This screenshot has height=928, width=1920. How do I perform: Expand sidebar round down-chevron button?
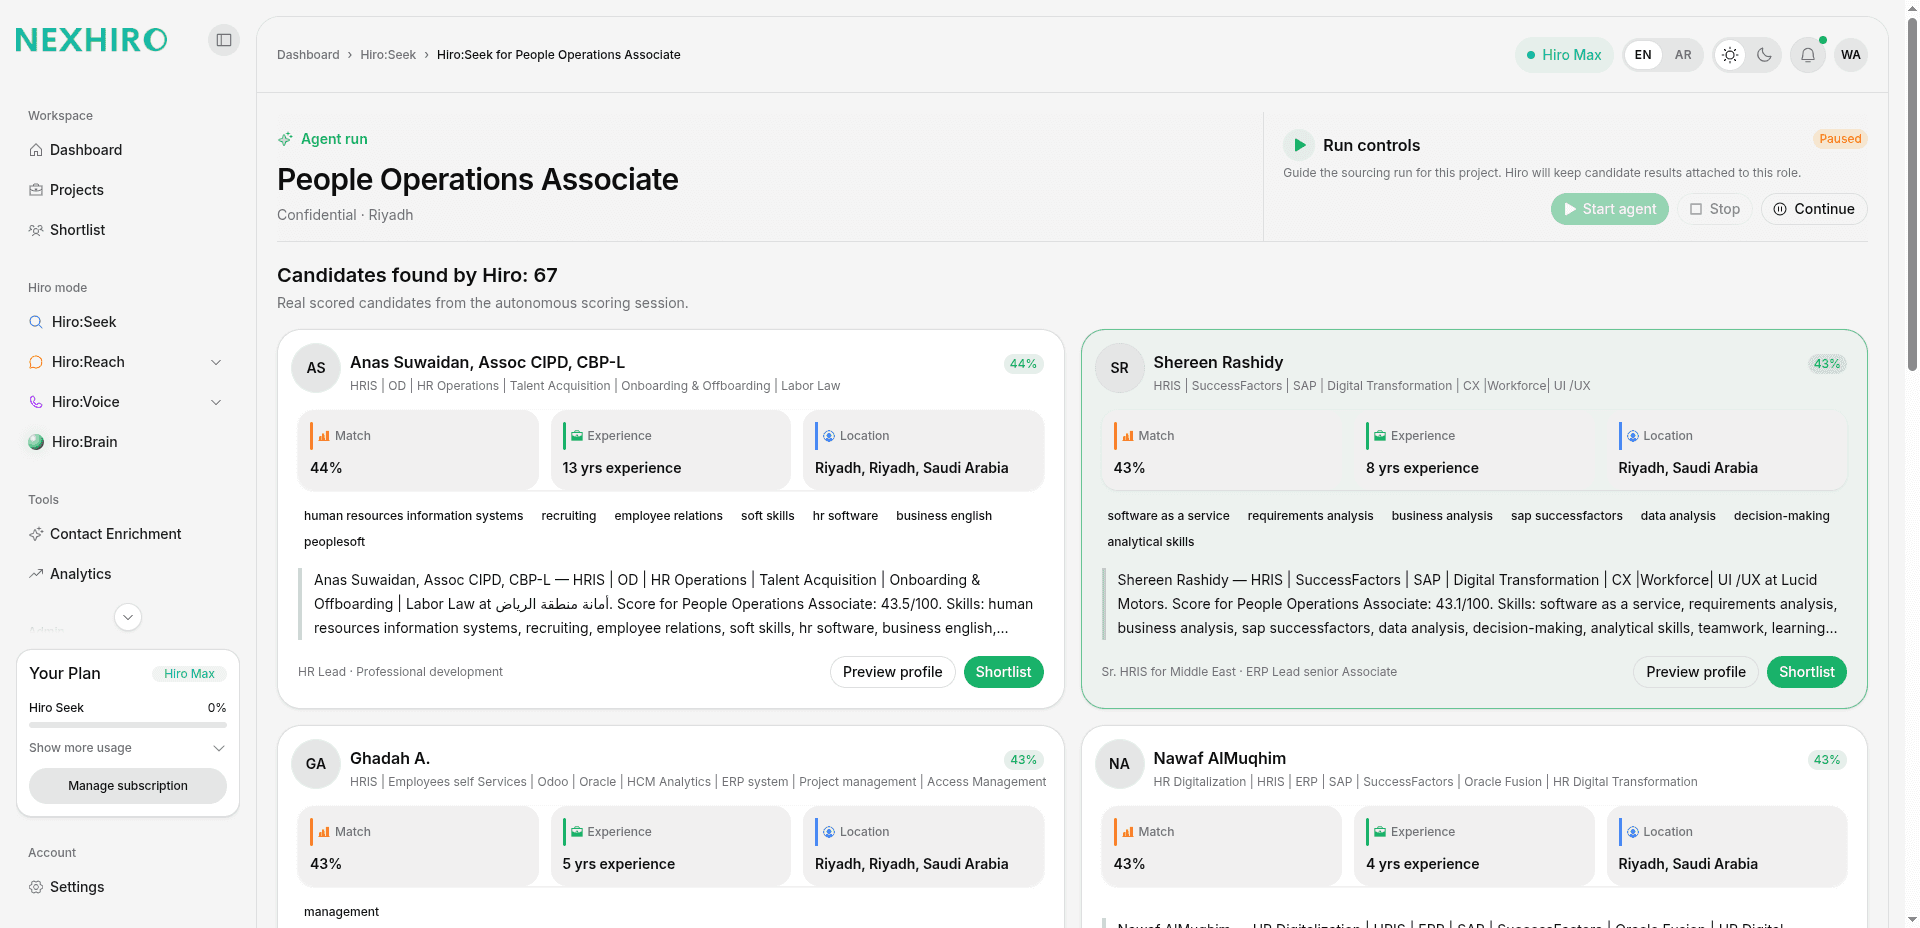pyautogui.click(x=128, y=617)
